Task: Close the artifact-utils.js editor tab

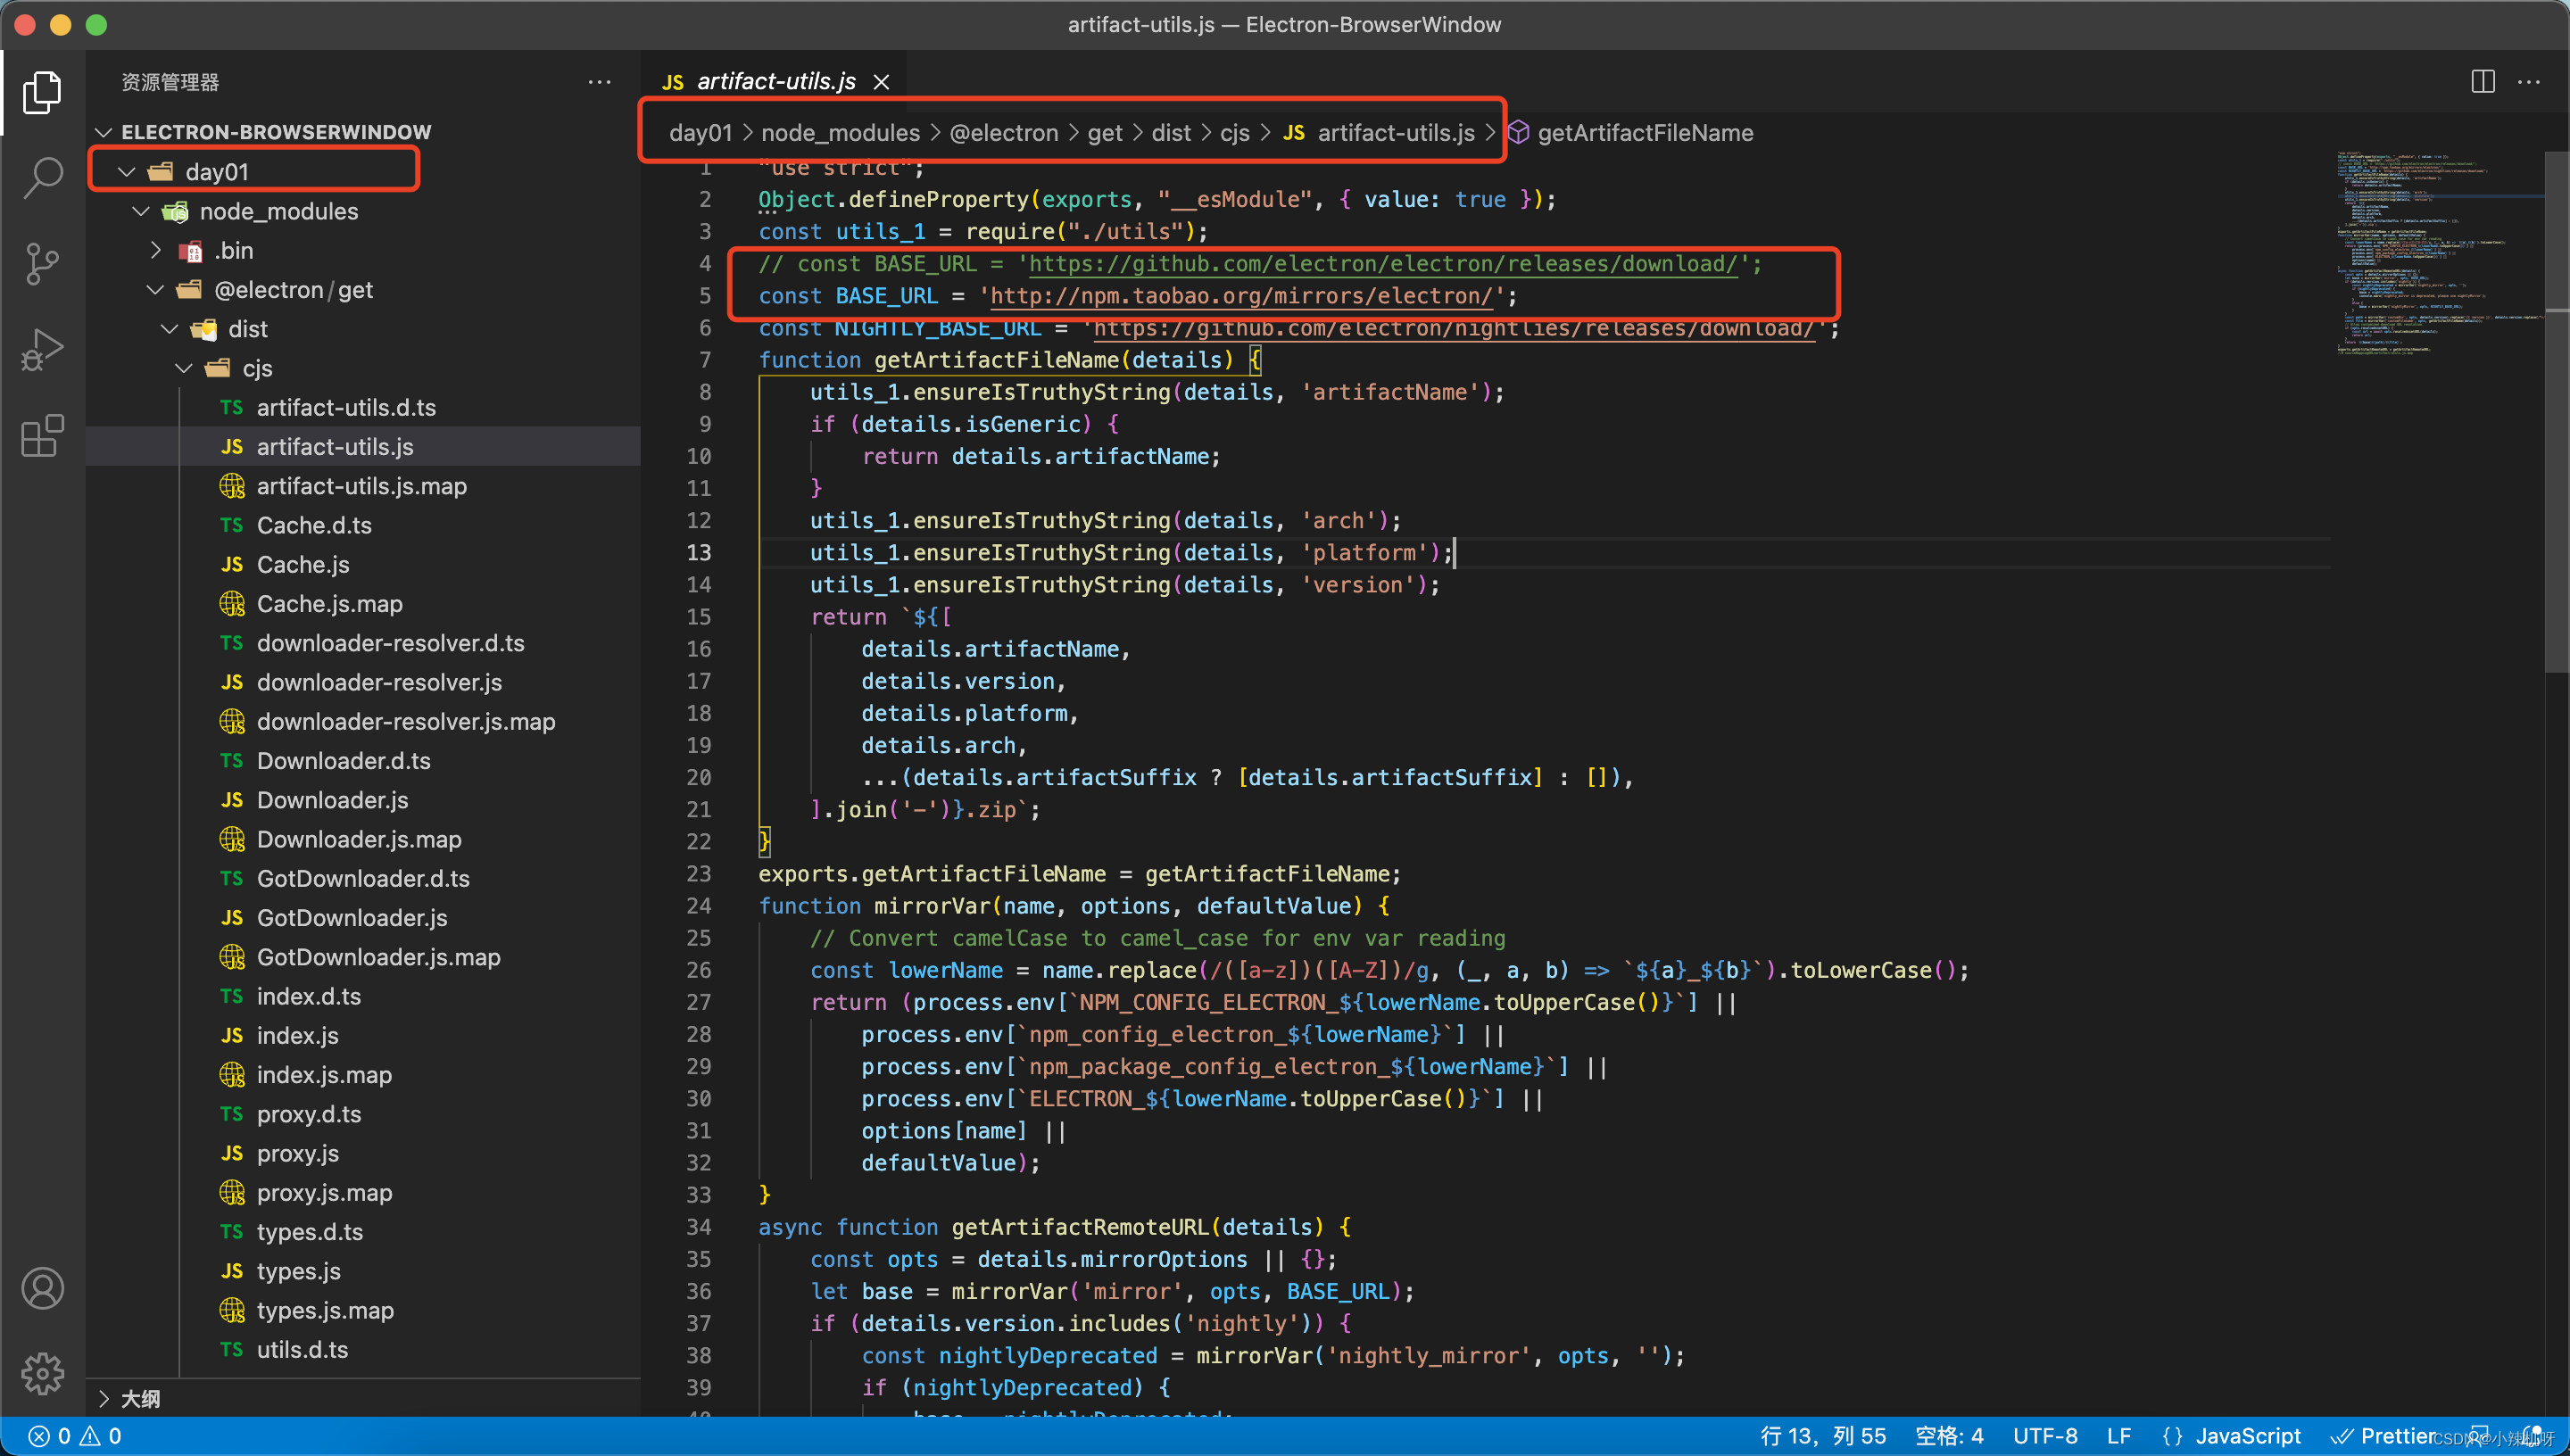Action: [881, 82]
